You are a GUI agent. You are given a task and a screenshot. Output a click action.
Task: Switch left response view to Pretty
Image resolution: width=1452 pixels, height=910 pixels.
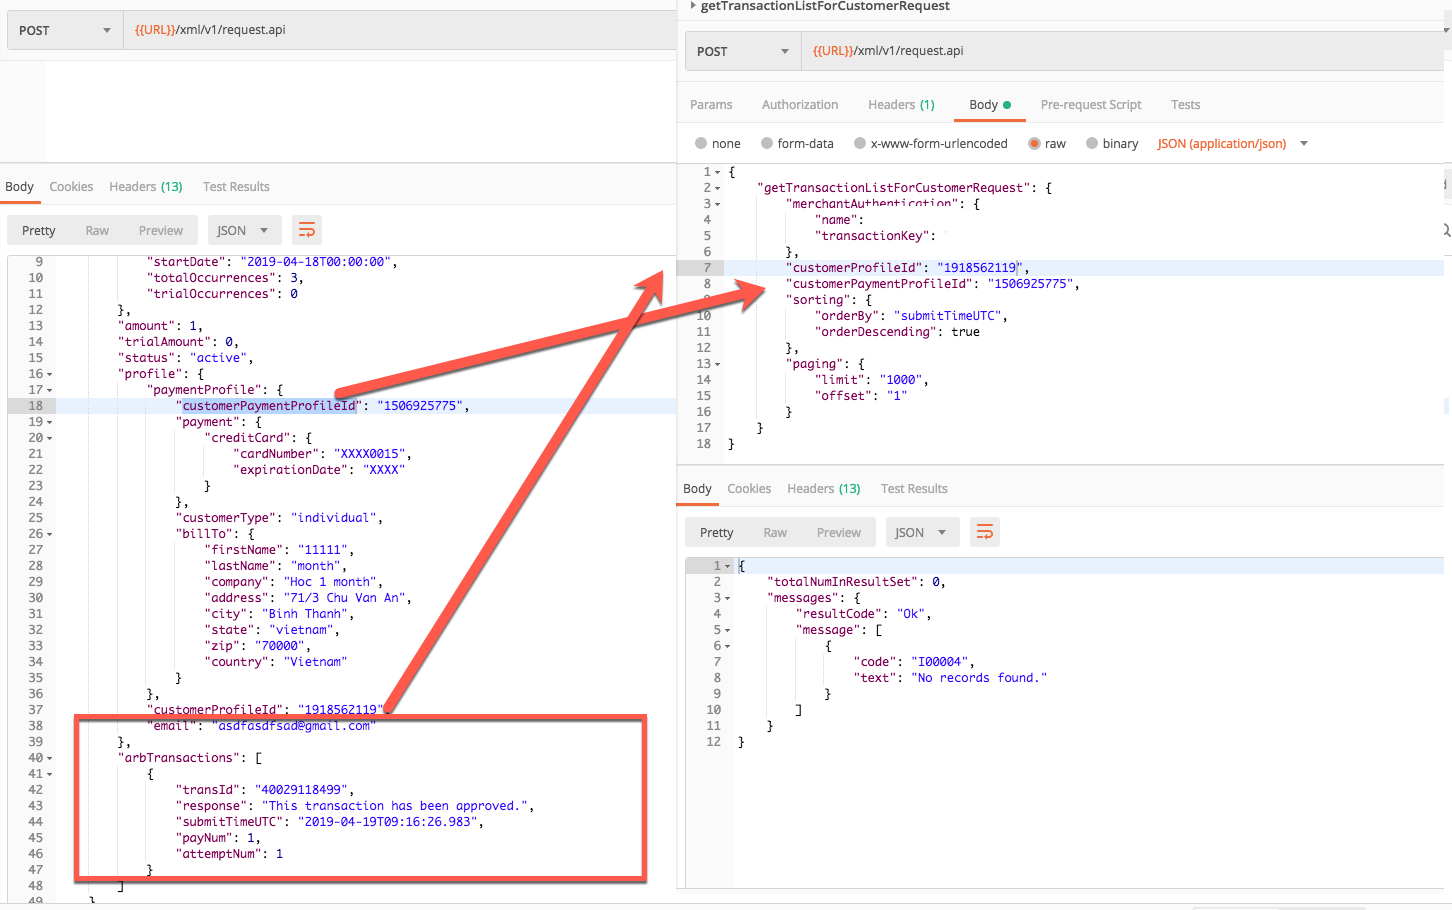point(39,231)
